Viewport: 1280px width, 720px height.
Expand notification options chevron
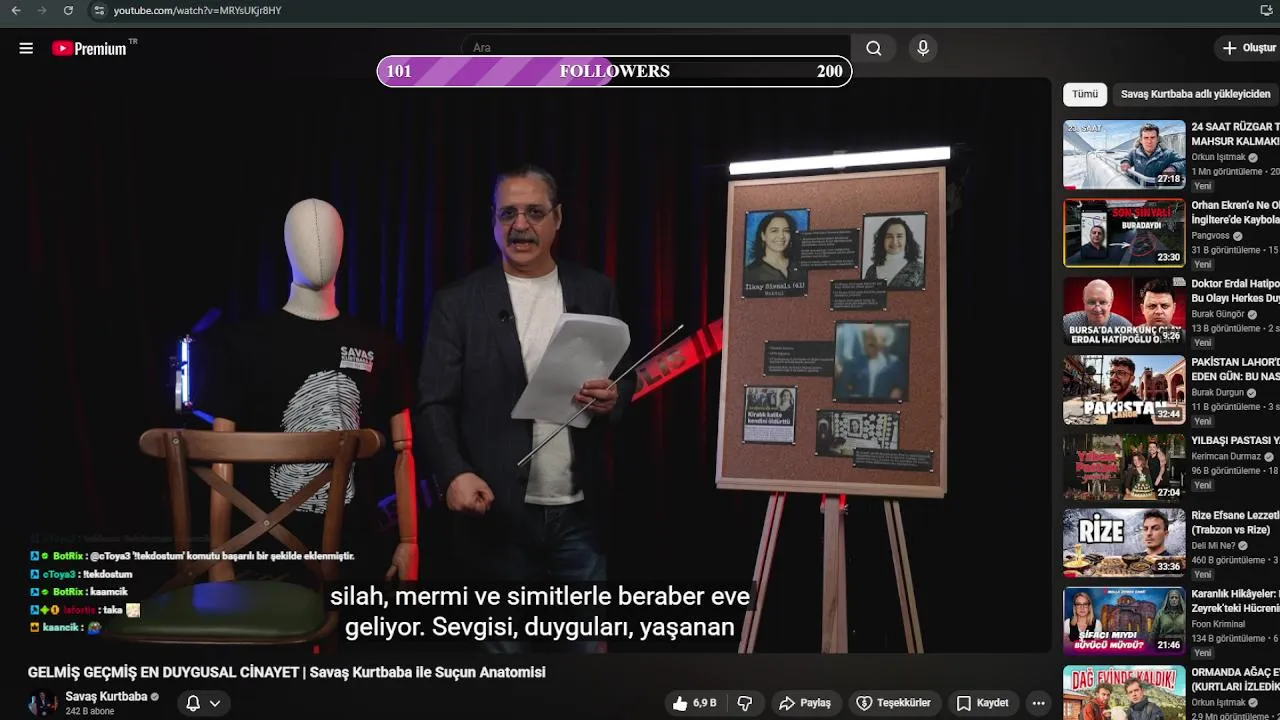pos(215,703)
